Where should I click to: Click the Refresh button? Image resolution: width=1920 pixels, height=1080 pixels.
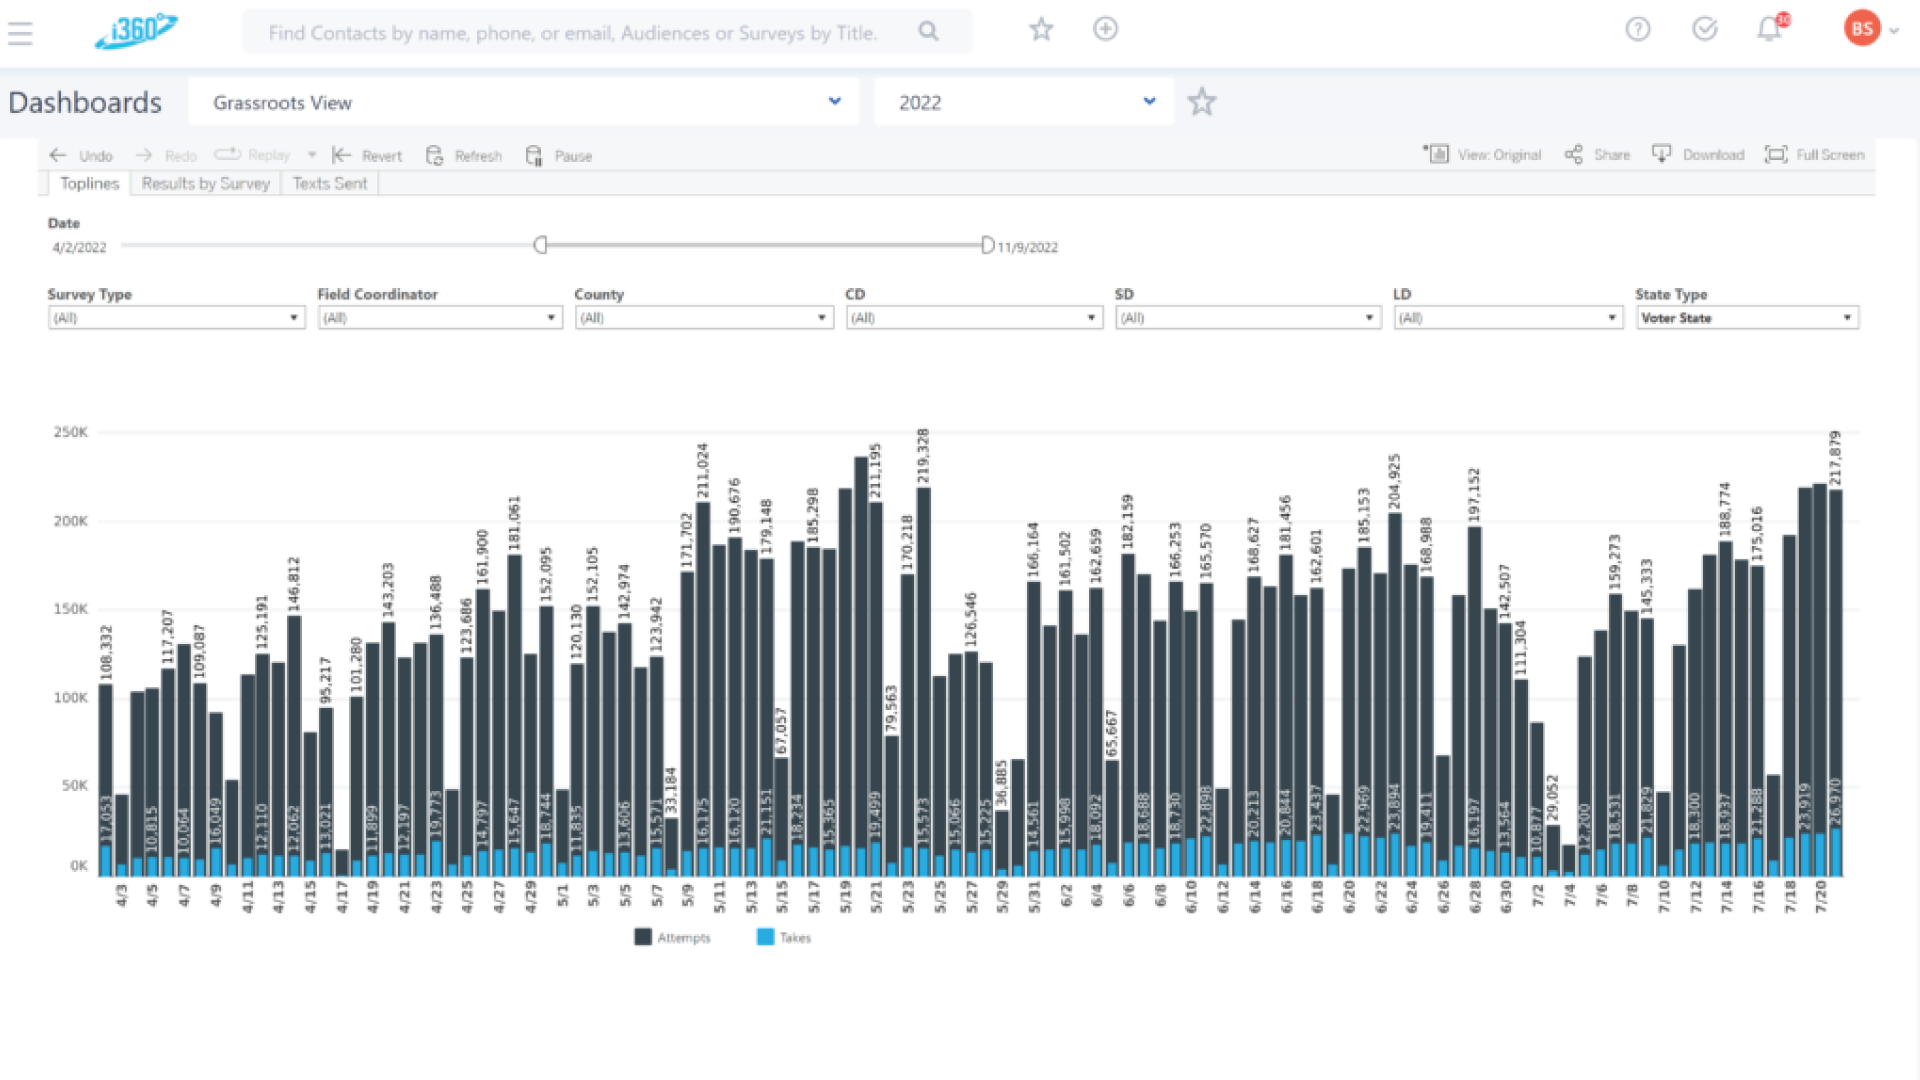click(464, 156)
